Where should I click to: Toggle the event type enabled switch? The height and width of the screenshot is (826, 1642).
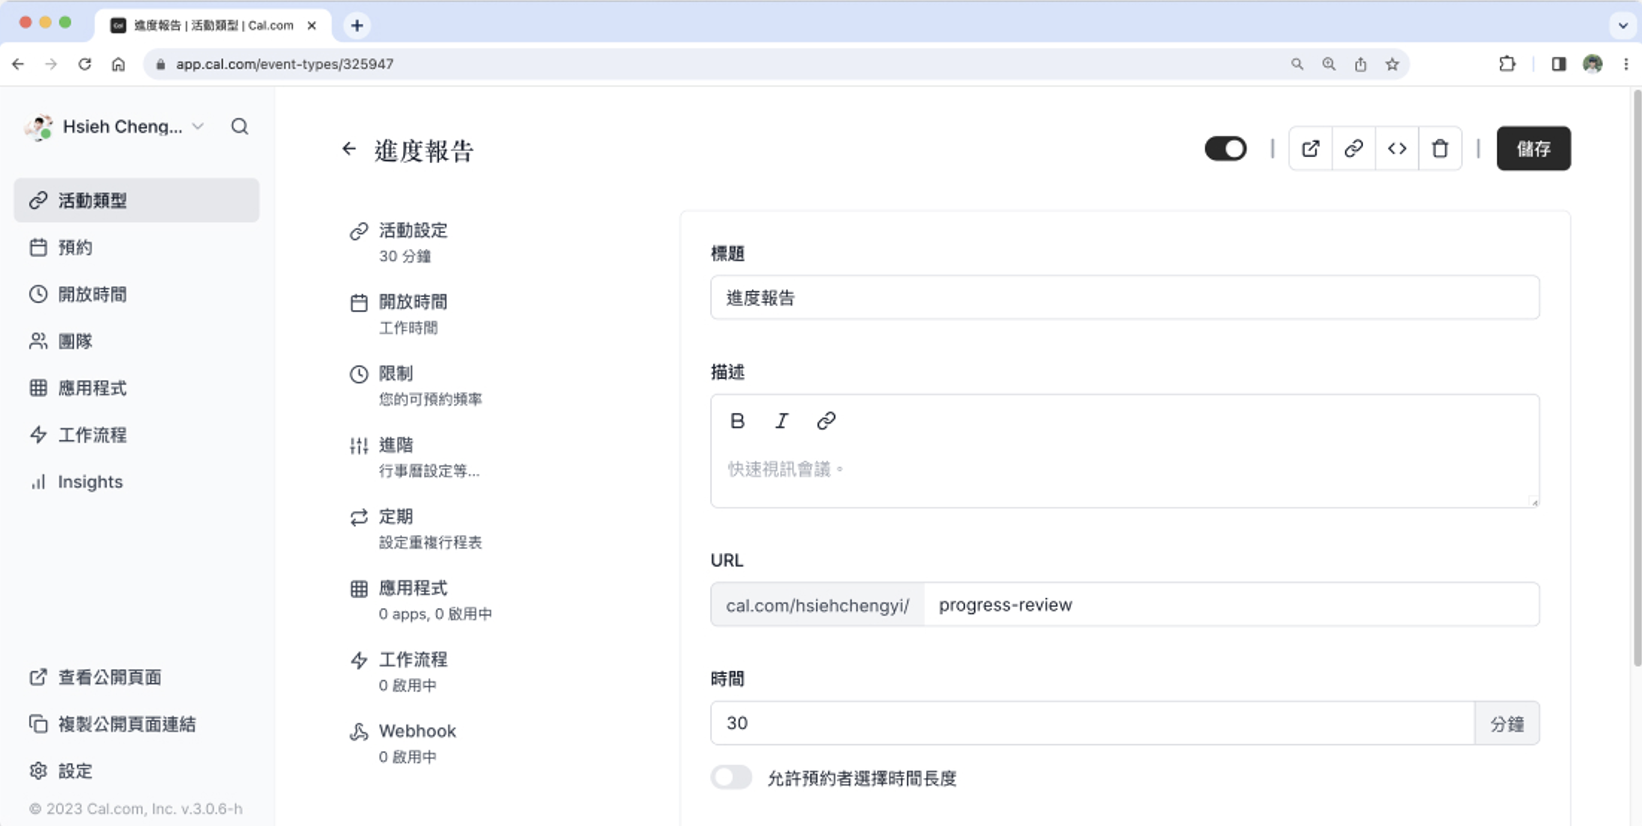coord(1225,149)
